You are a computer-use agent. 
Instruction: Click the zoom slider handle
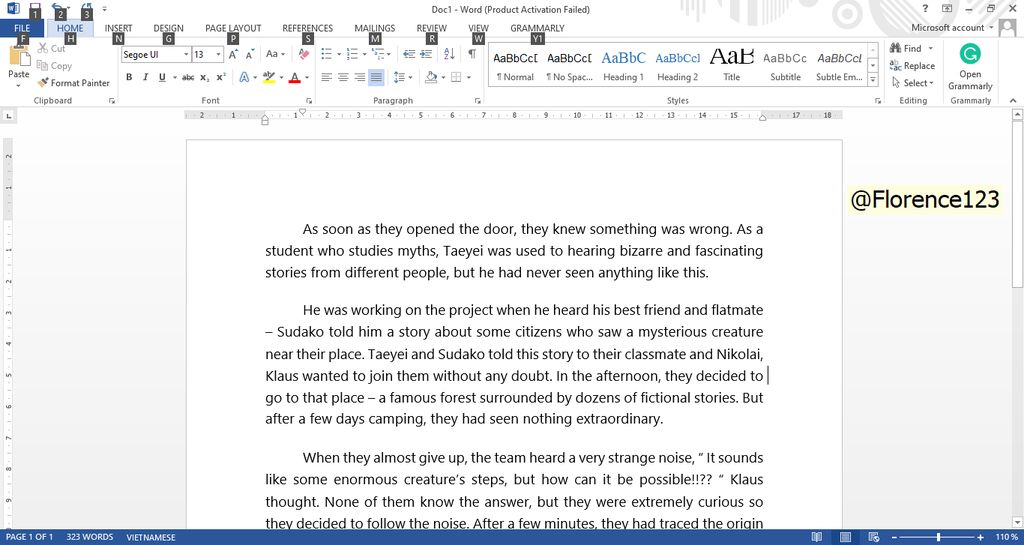(x=938, y=537)
